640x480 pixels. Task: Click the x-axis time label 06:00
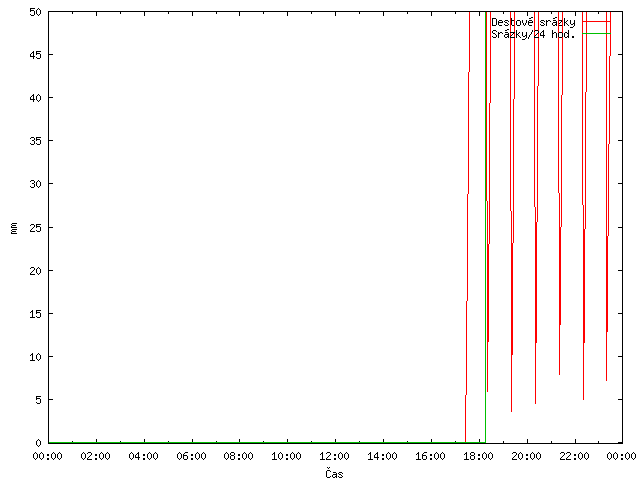pyautogui.click(x=191, y=456)
